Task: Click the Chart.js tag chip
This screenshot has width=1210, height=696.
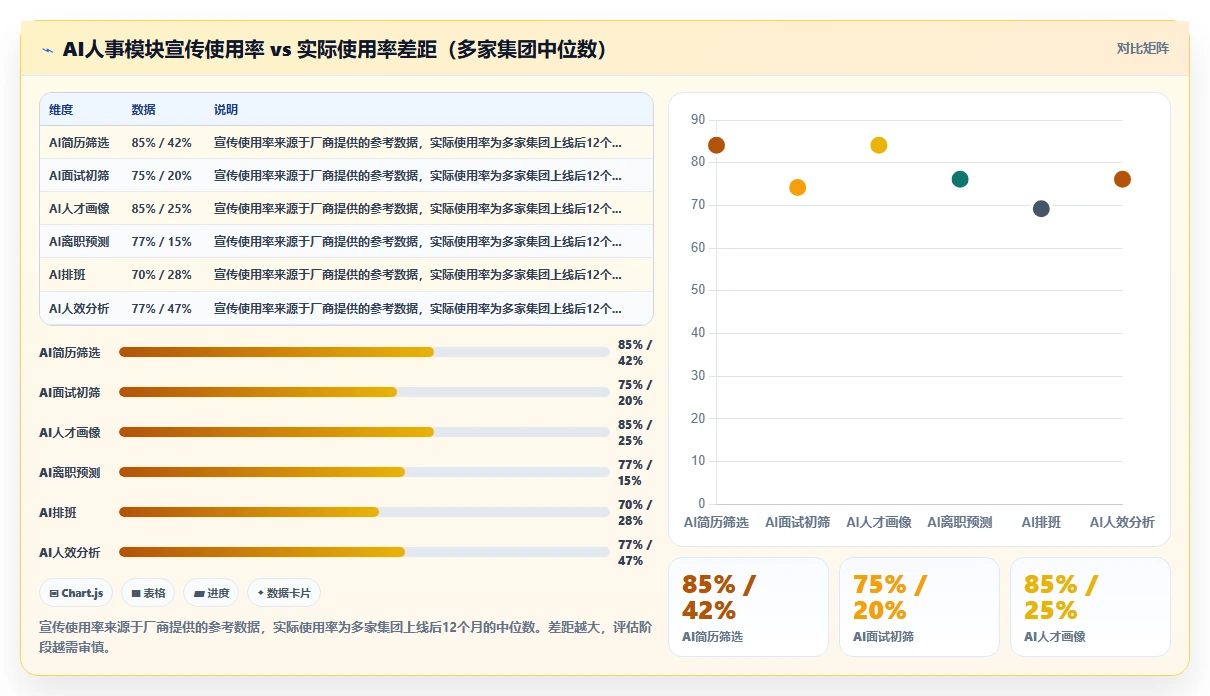Action: coord(77,593)
